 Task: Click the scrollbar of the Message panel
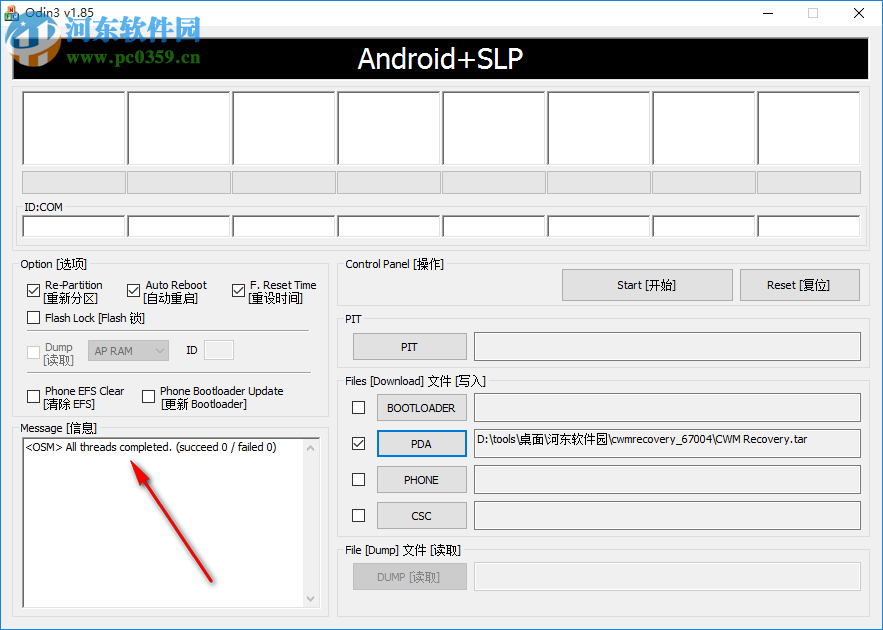coord(314,520)
